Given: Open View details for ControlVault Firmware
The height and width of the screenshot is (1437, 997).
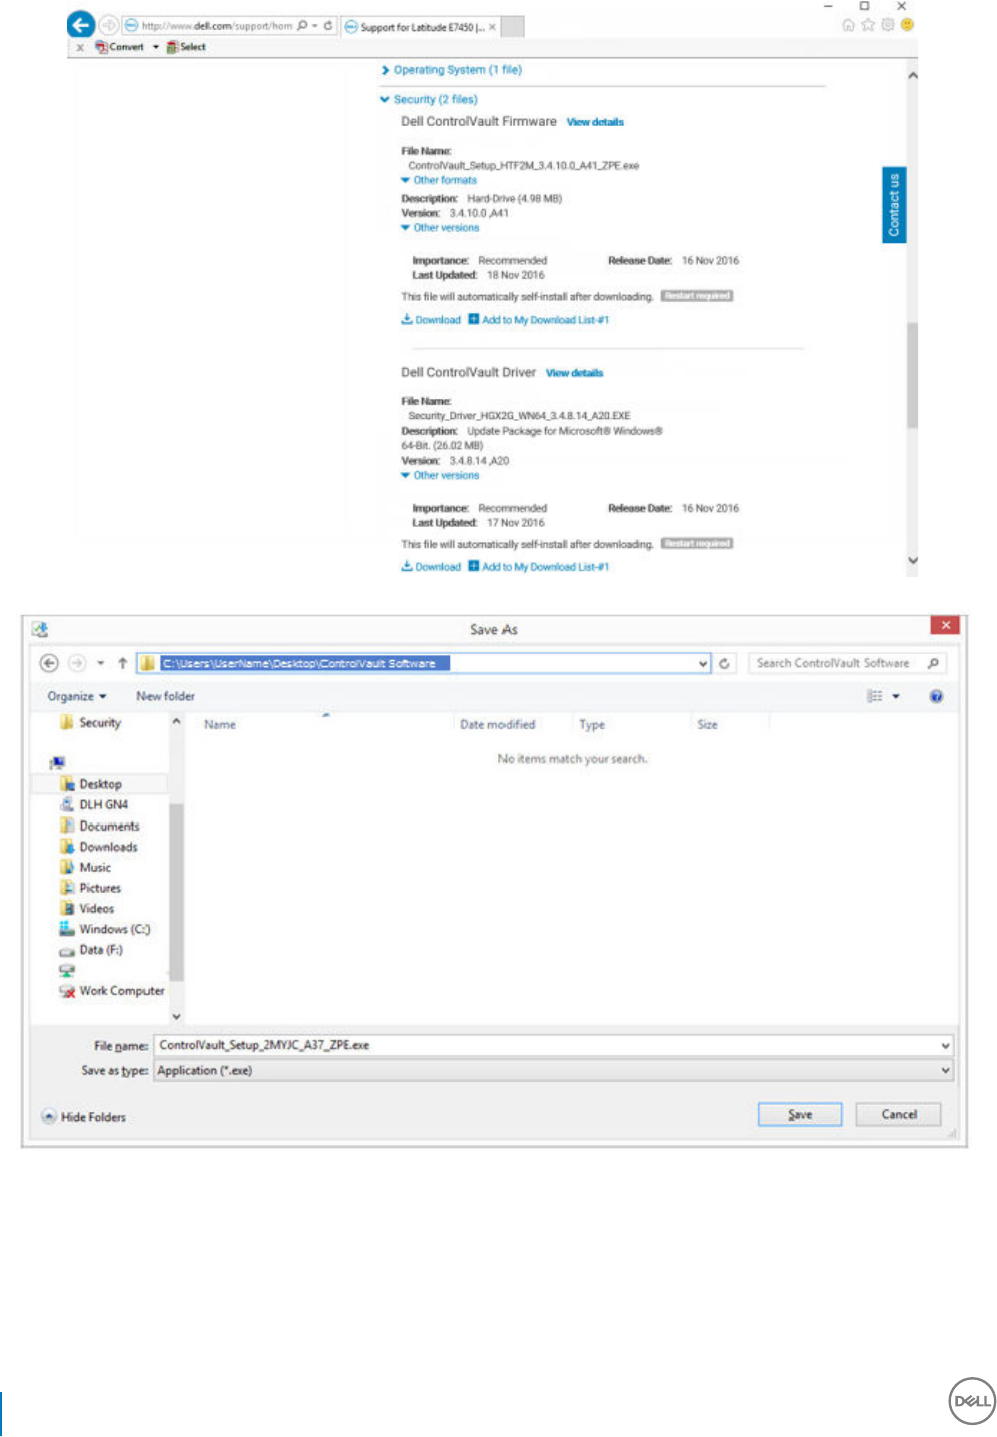Looking at the screenshot, I should pyautogui.click(x=595, y=122).
